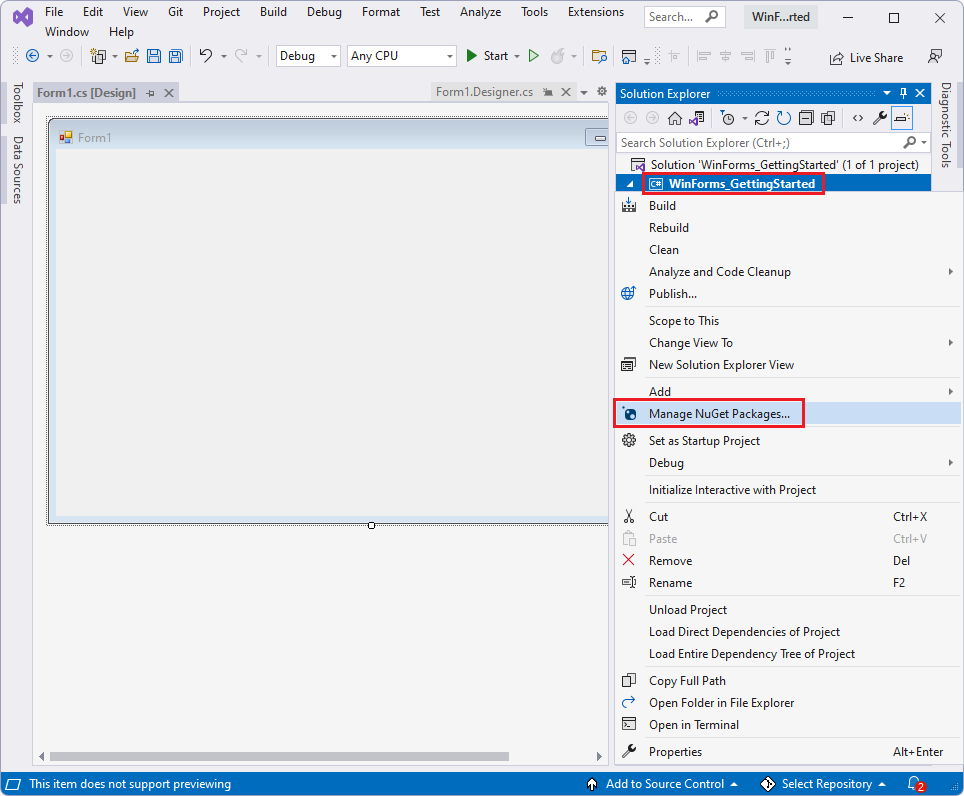Toggle auto-hide pin on Solution Explorer
Image resolution: width=964 pixels, height=796 pixels.
[x=903, y=93]
